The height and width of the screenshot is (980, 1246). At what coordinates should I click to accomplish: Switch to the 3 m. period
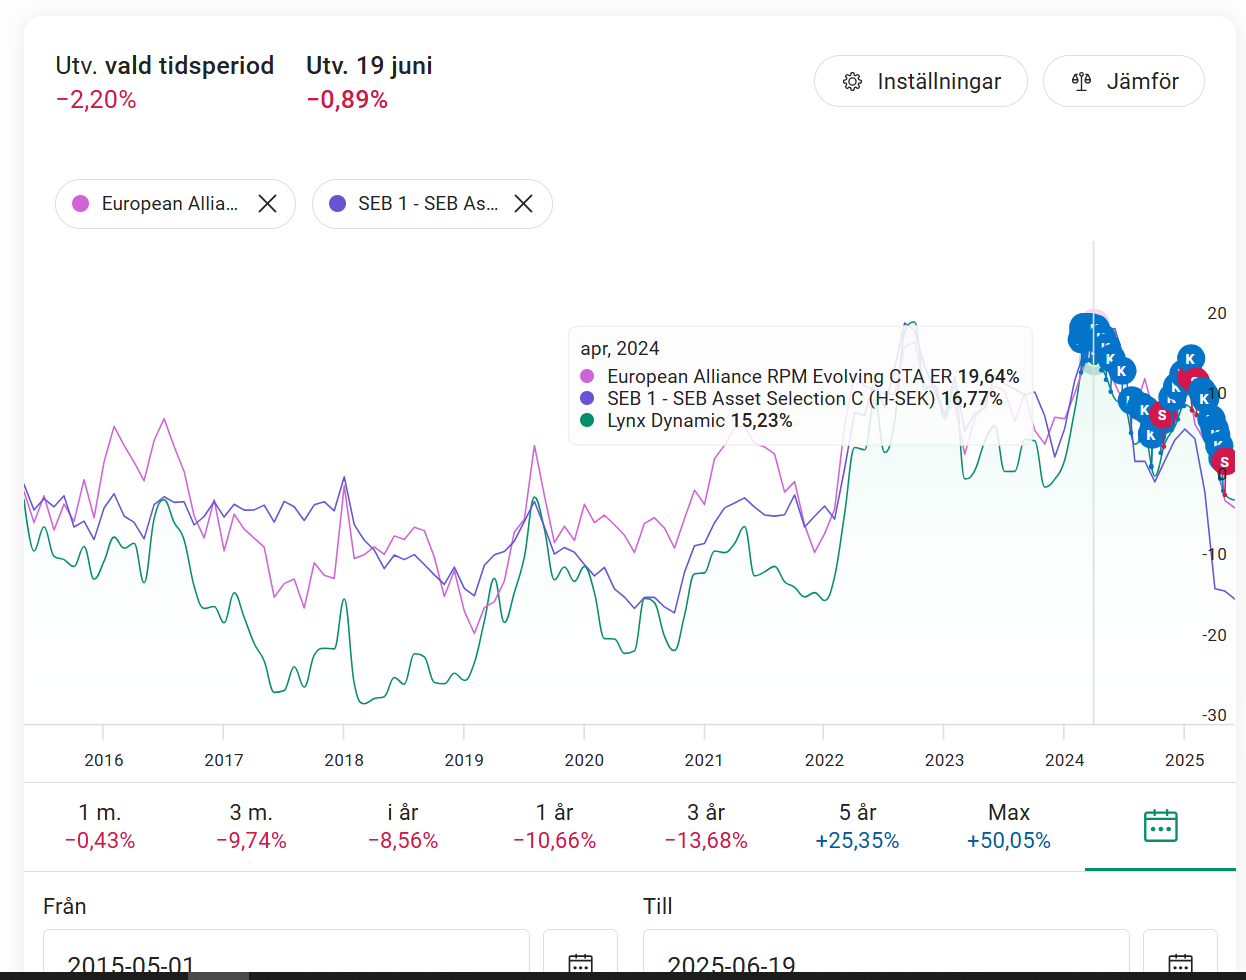point(251,826)
